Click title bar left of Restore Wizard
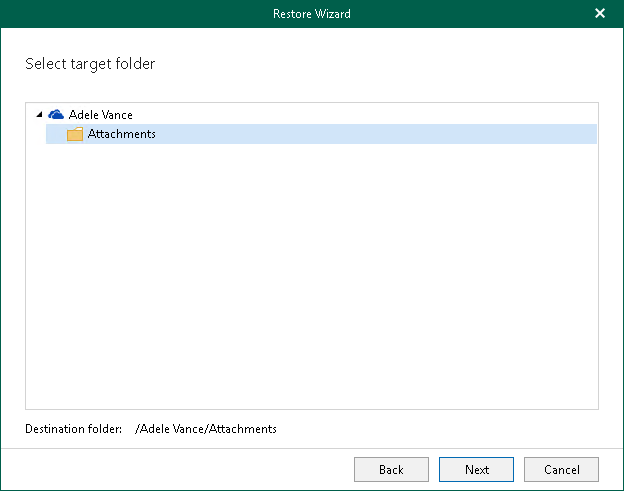Screen dimensions: 624x491 point(130,14)
